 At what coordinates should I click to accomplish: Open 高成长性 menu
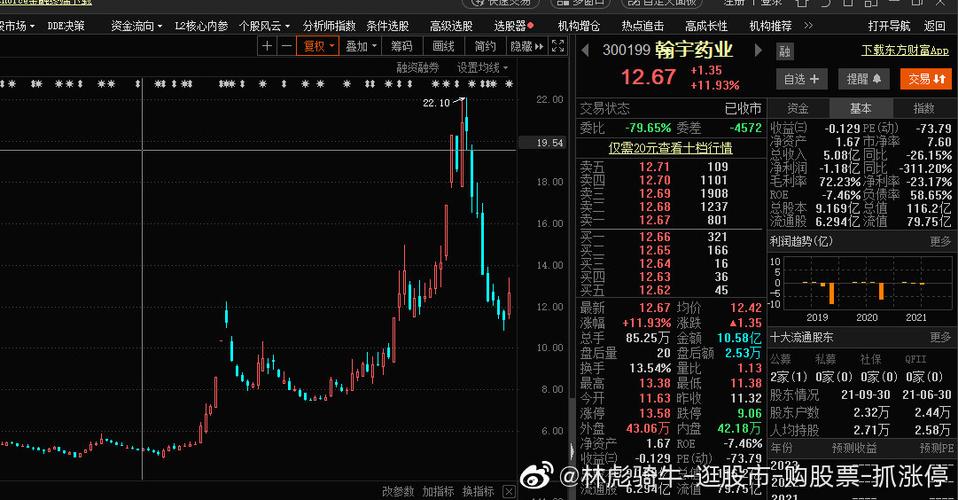(x=706, y=26)
